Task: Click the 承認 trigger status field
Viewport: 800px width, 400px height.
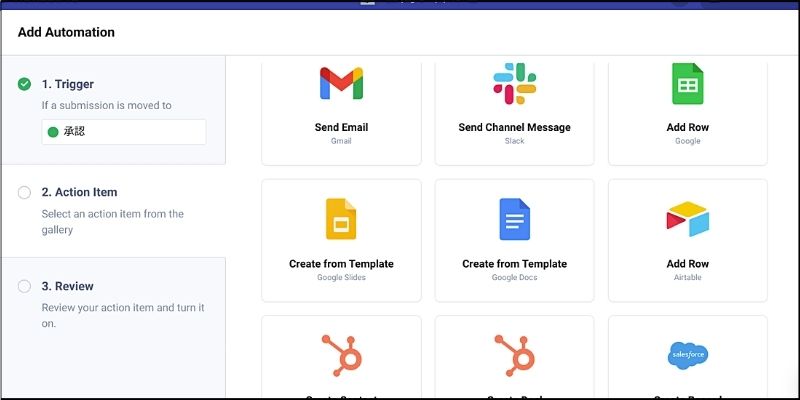Action: coord(124,132)
